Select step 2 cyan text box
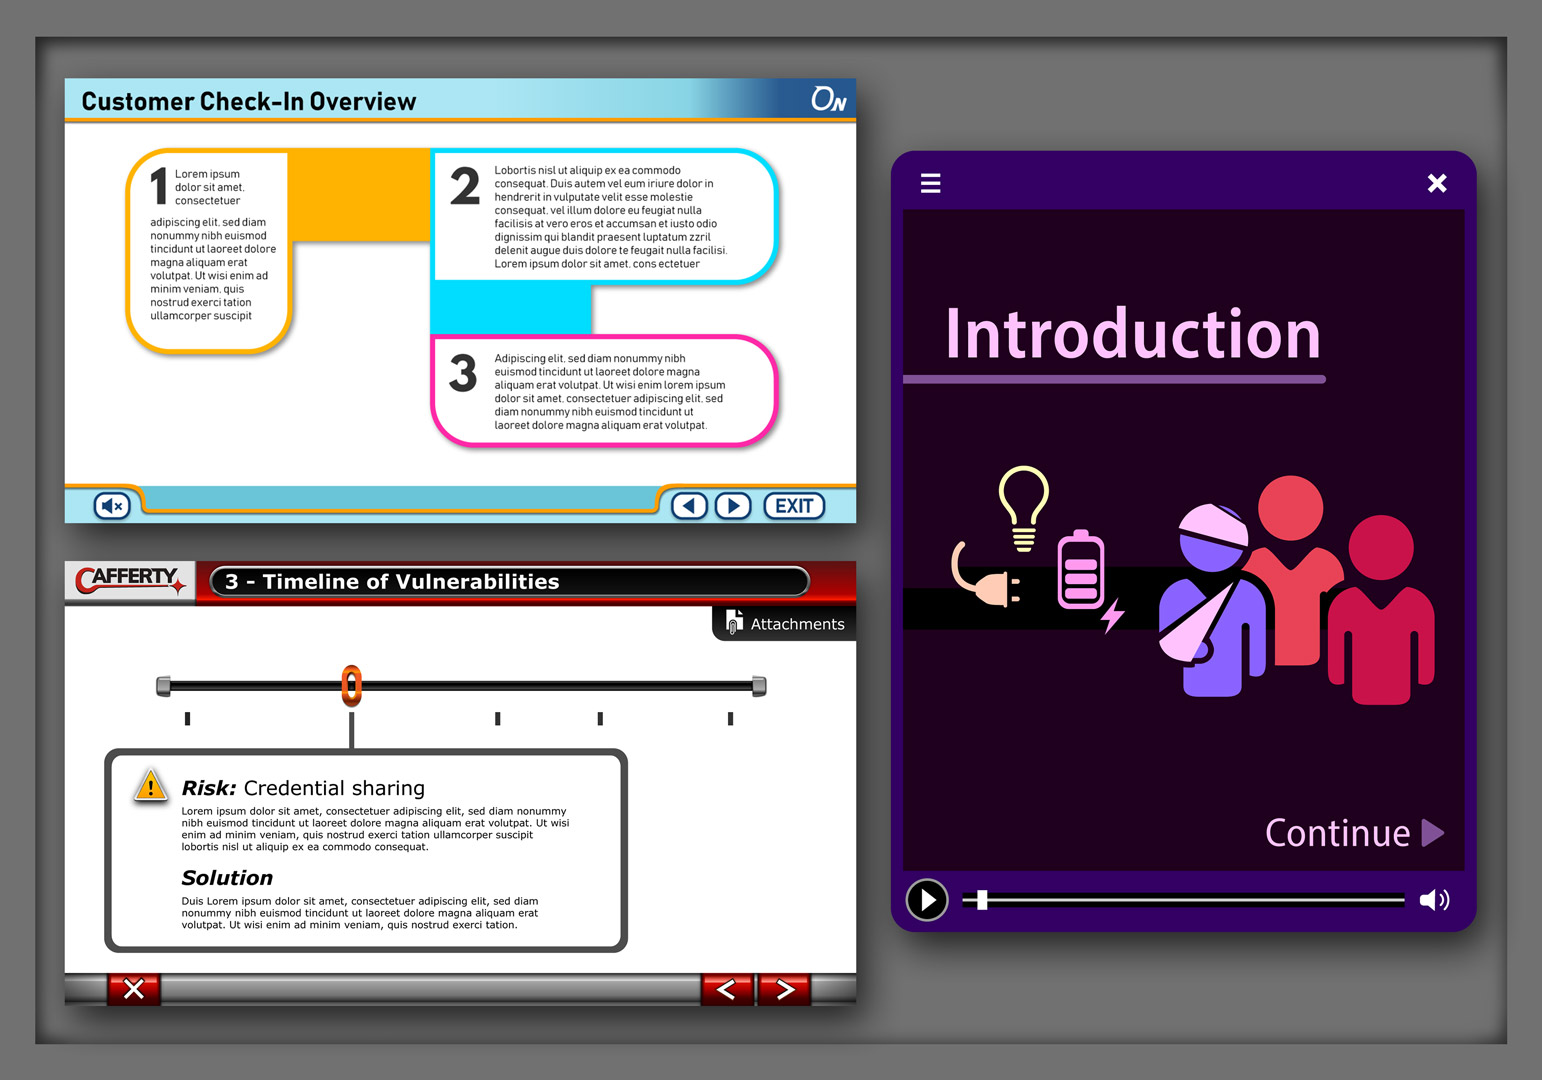Viewport: 1542px width, 1080px height. (x=604, y=217)
